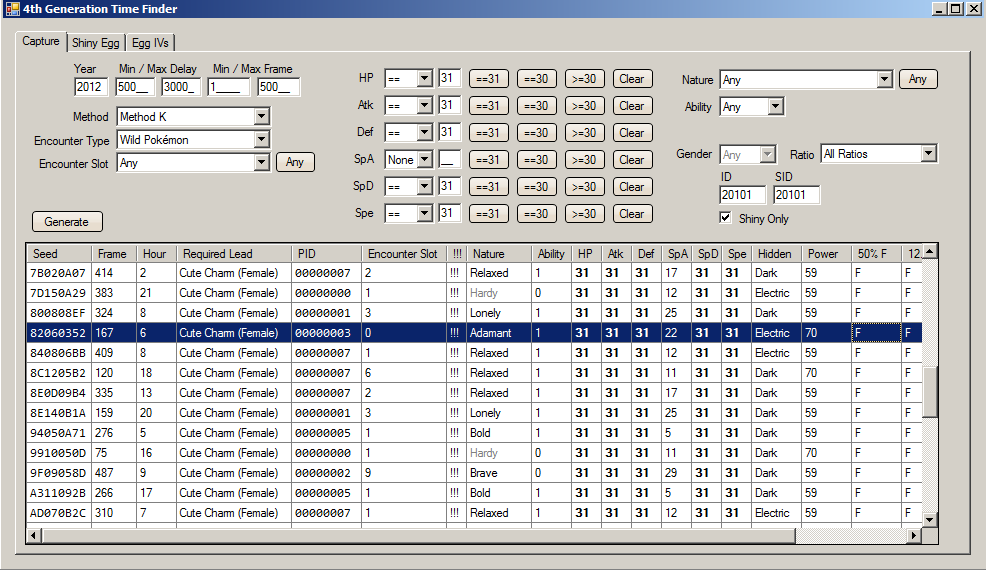The height and width of the screenshot is (570, 986).
Task: Open the Egg IVs tab
Action: pyautogui.click(x=150, y=43)
